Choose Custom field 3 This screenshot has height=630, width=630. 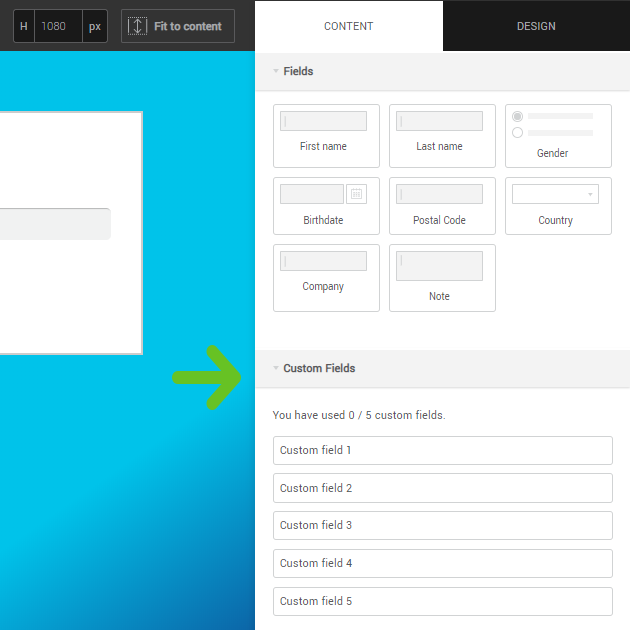(x=442, y=525)
